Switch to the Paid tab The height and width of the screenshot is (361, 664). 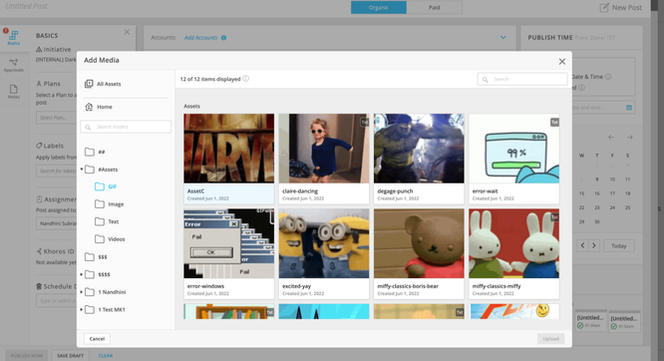point(434,8)
